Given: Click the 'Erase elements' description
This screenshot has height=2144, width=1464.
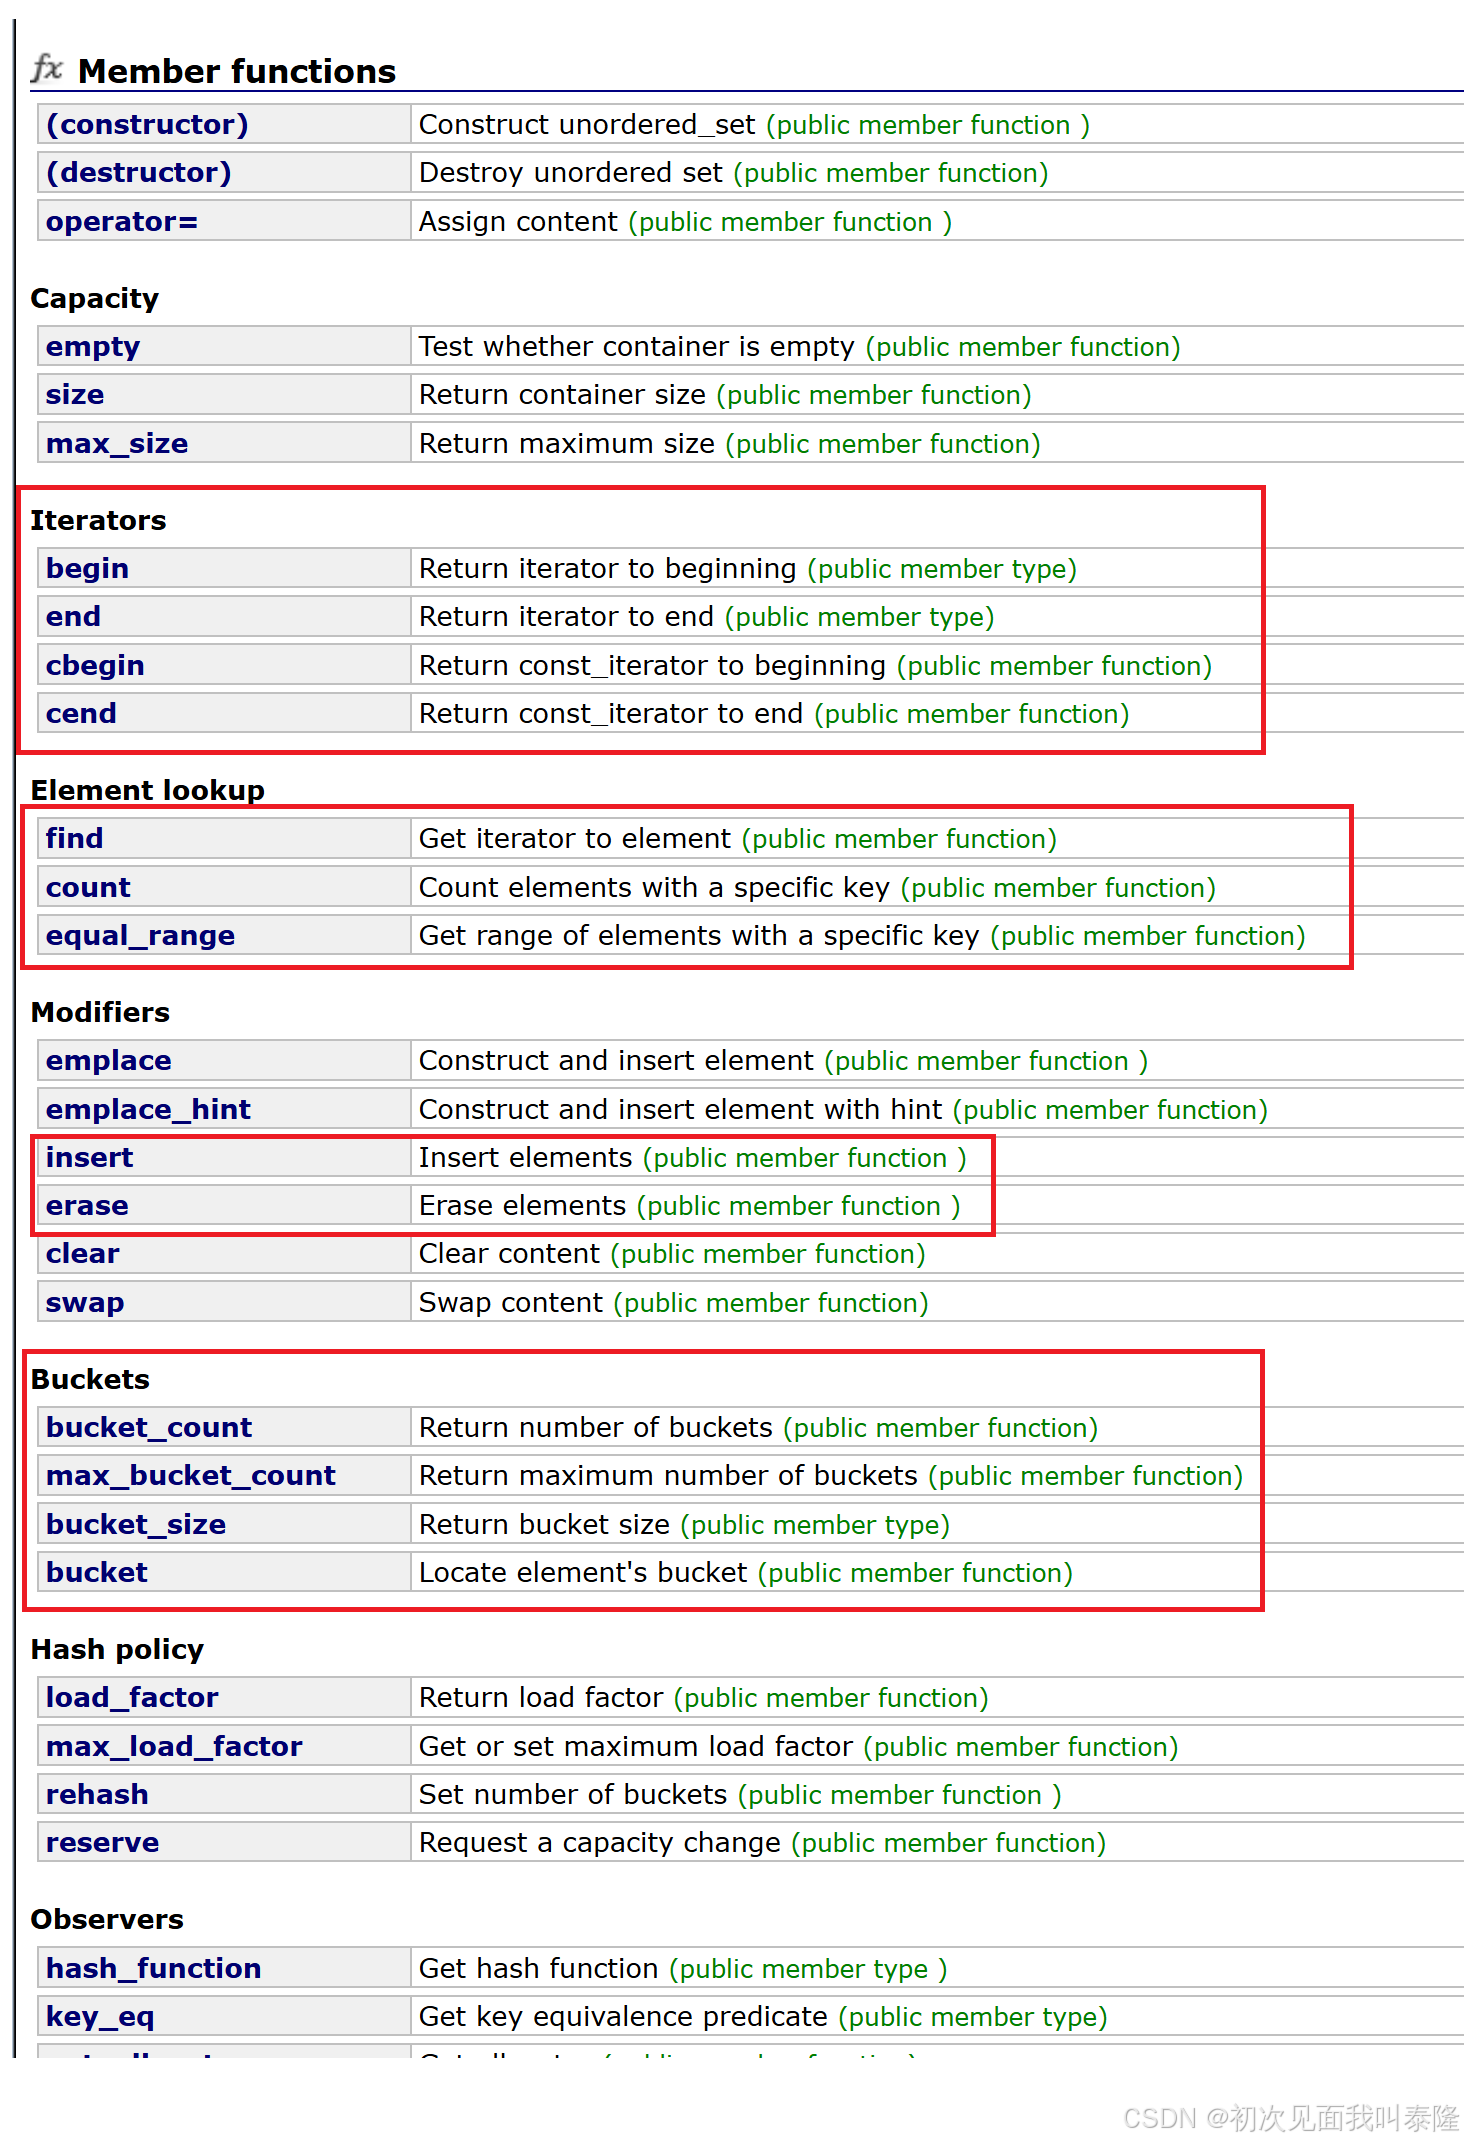Looking at the screenshot, I should 522,1205.
